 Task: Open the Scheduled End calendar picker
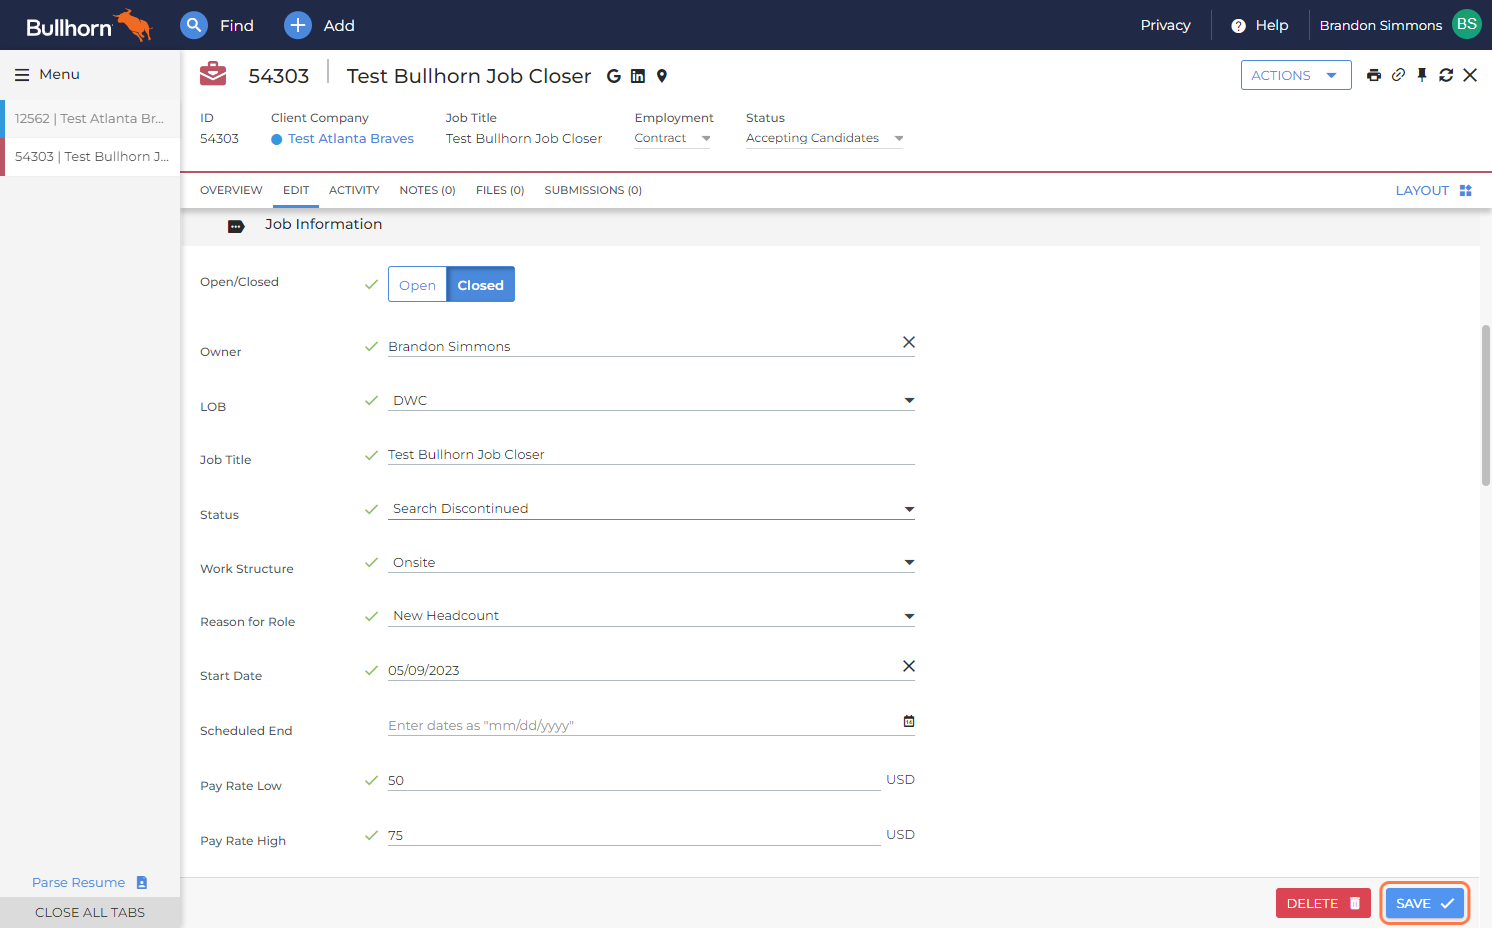tap(909, 721)
